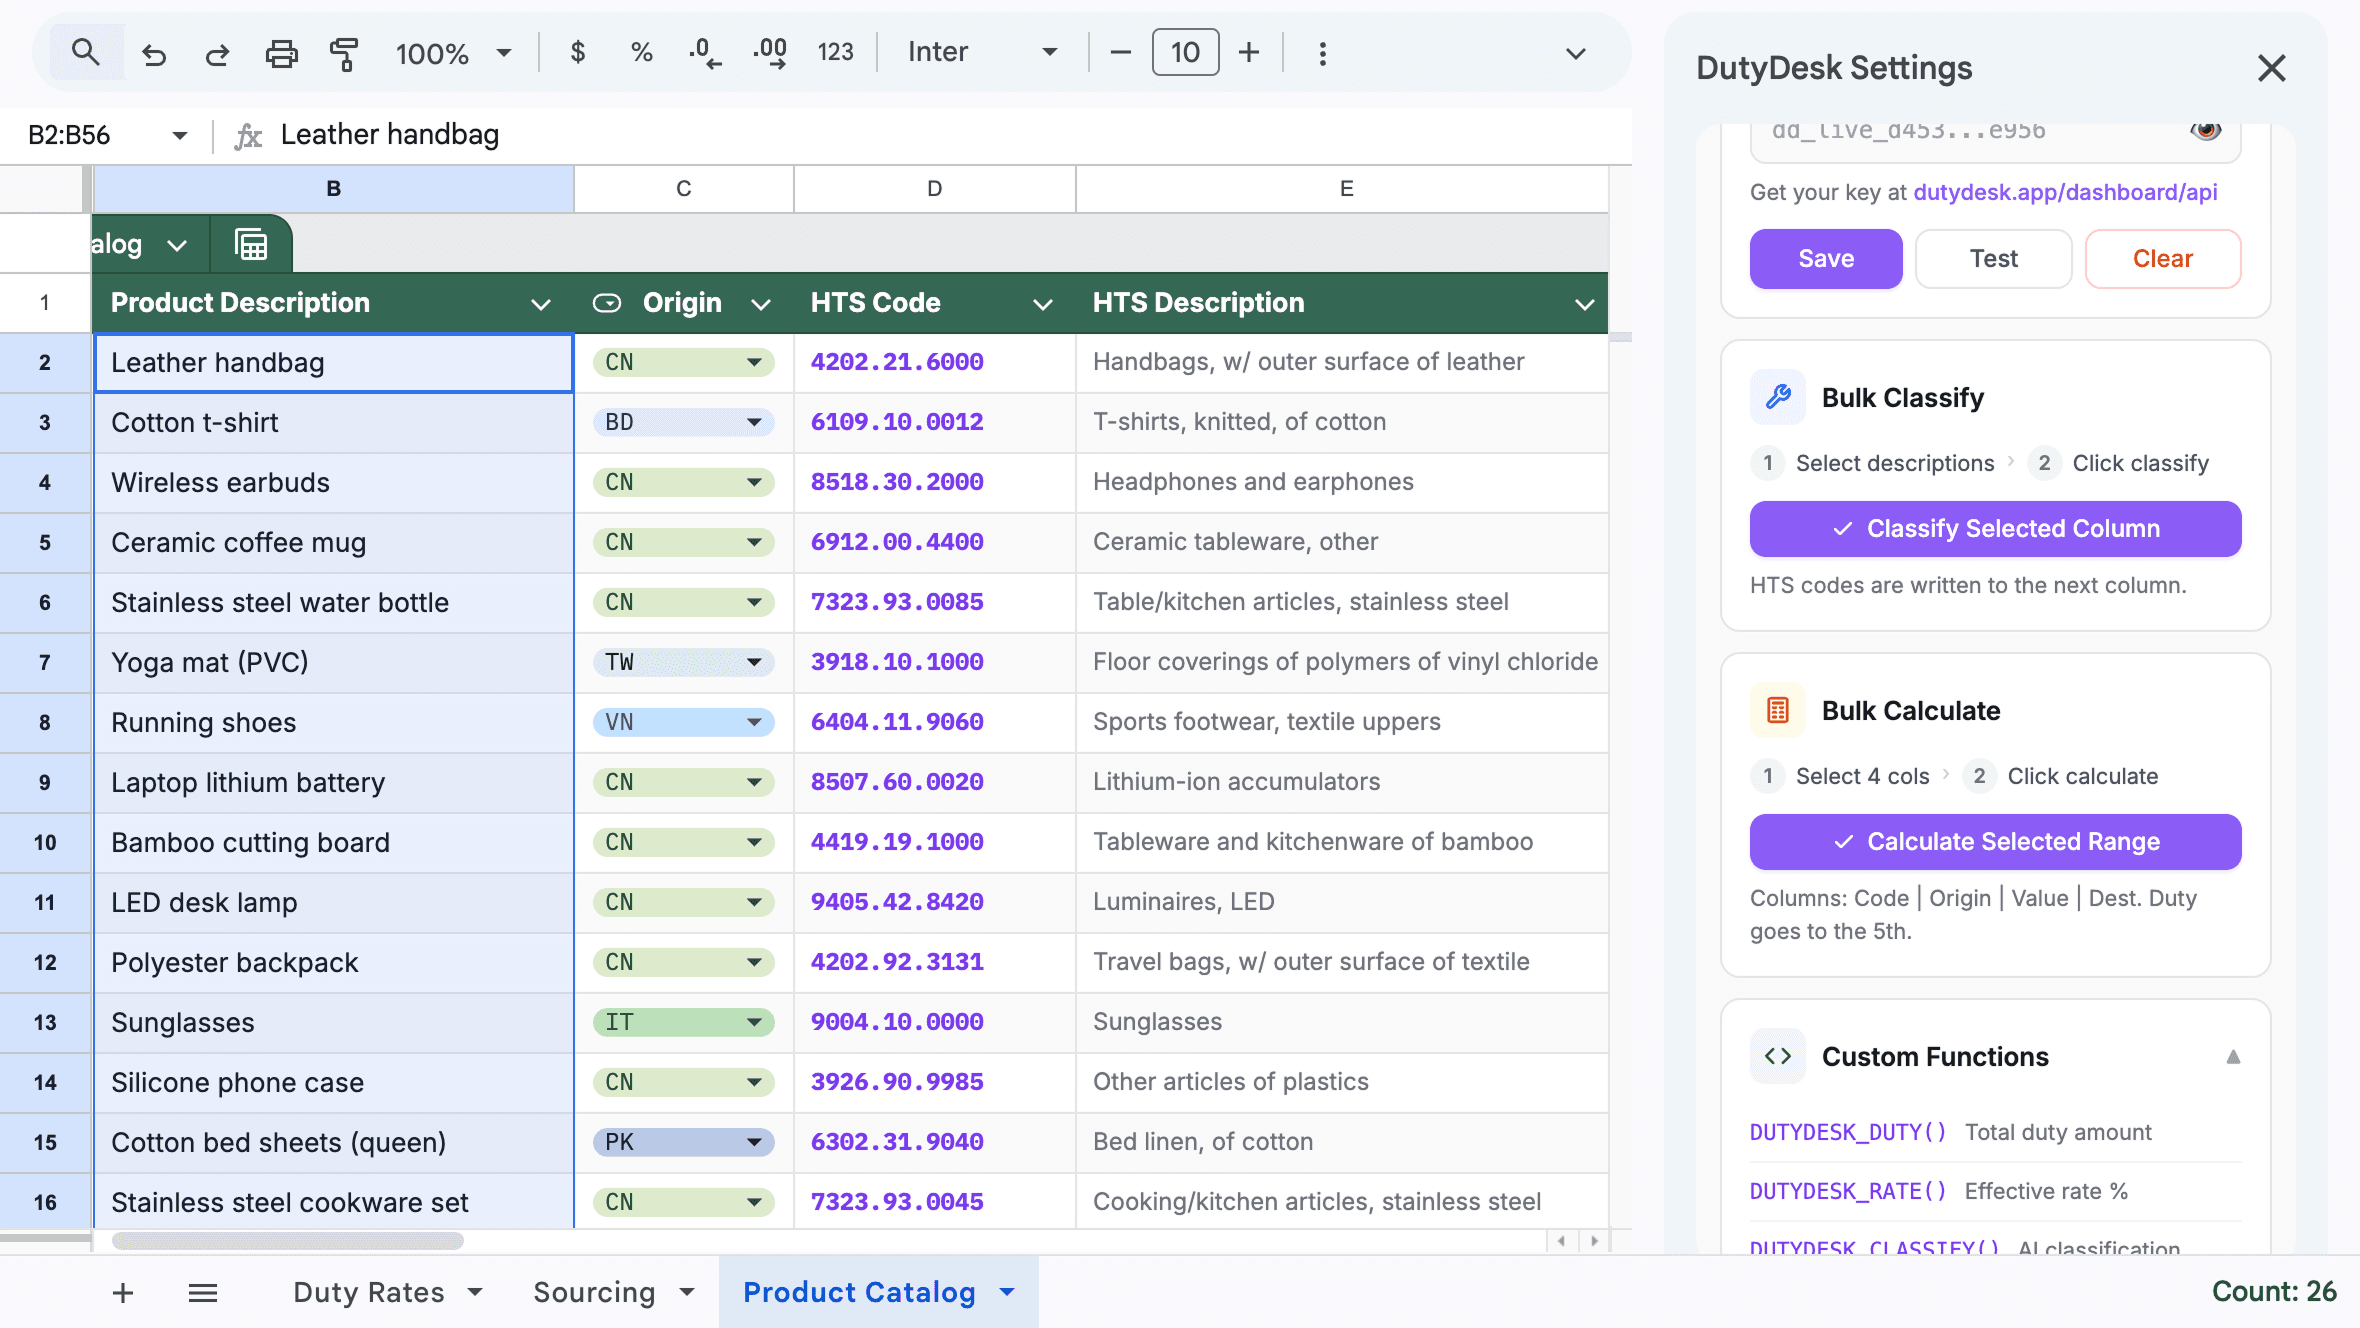This screenshot has width=2360, height=1328.
Task: Apply percent format to selection
Action: tap(641, 52)
